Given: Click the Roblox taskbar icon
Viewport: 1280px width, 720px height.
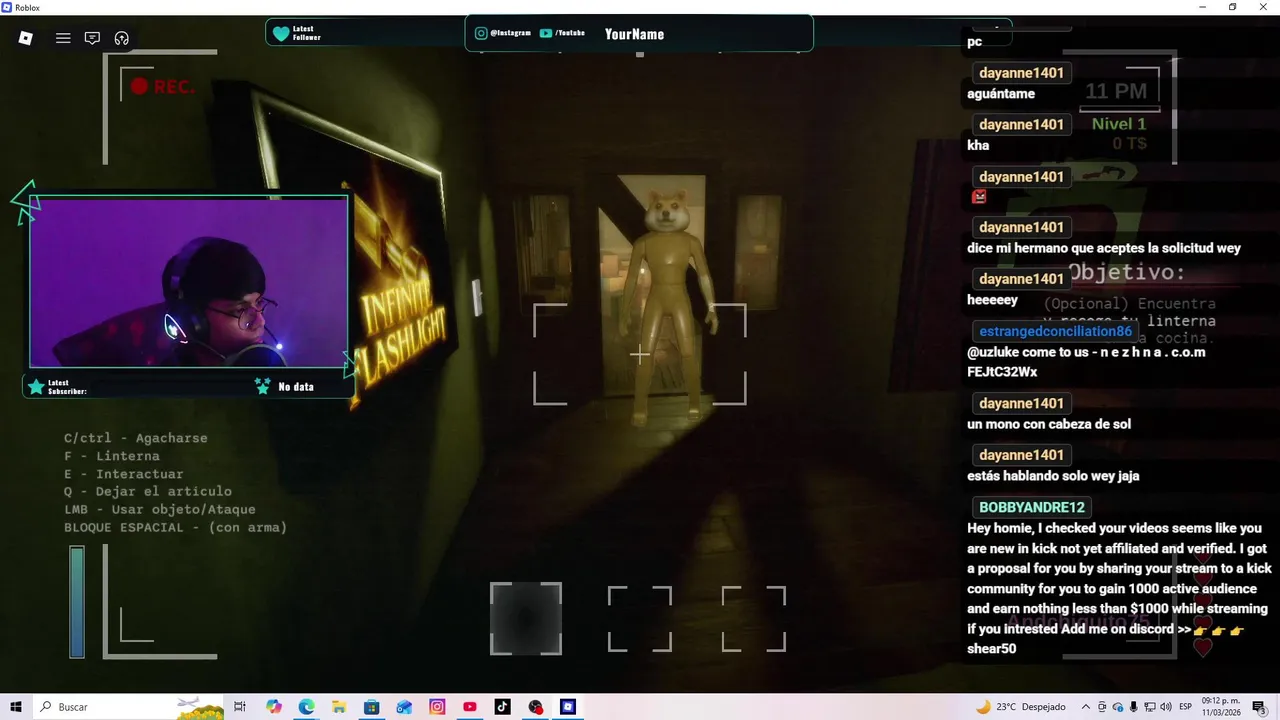Looking at the screenshot, I should [568, 707].
